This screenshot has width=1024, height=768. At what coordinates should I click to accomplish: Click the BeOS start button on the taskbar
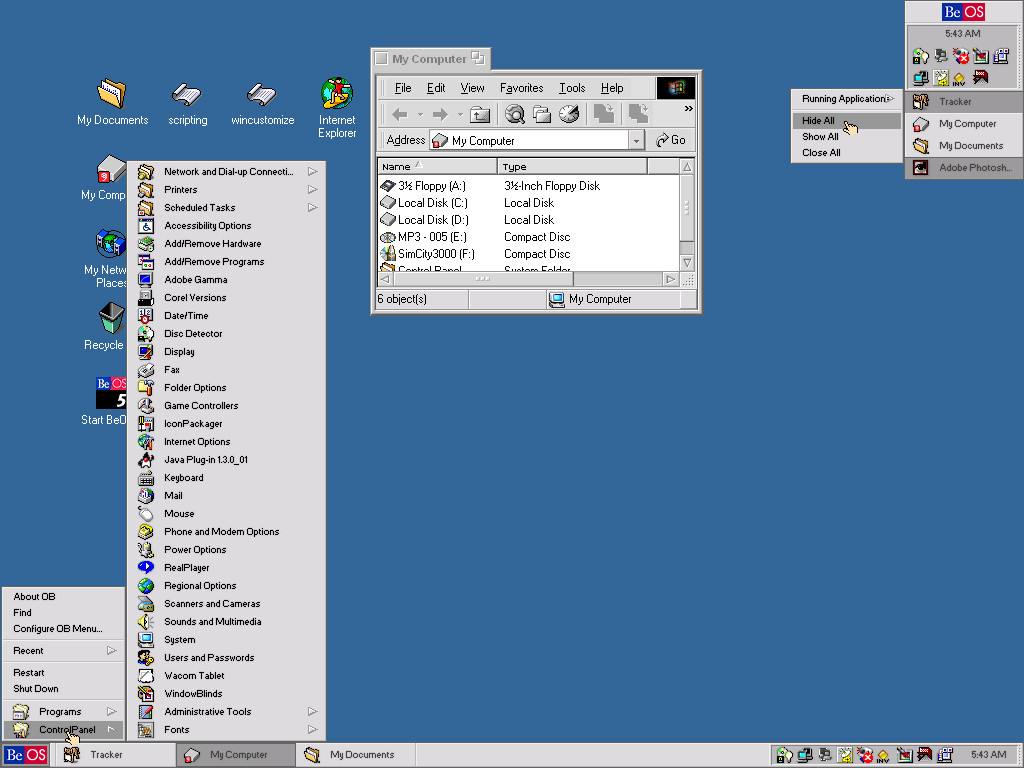coord(26,755)
